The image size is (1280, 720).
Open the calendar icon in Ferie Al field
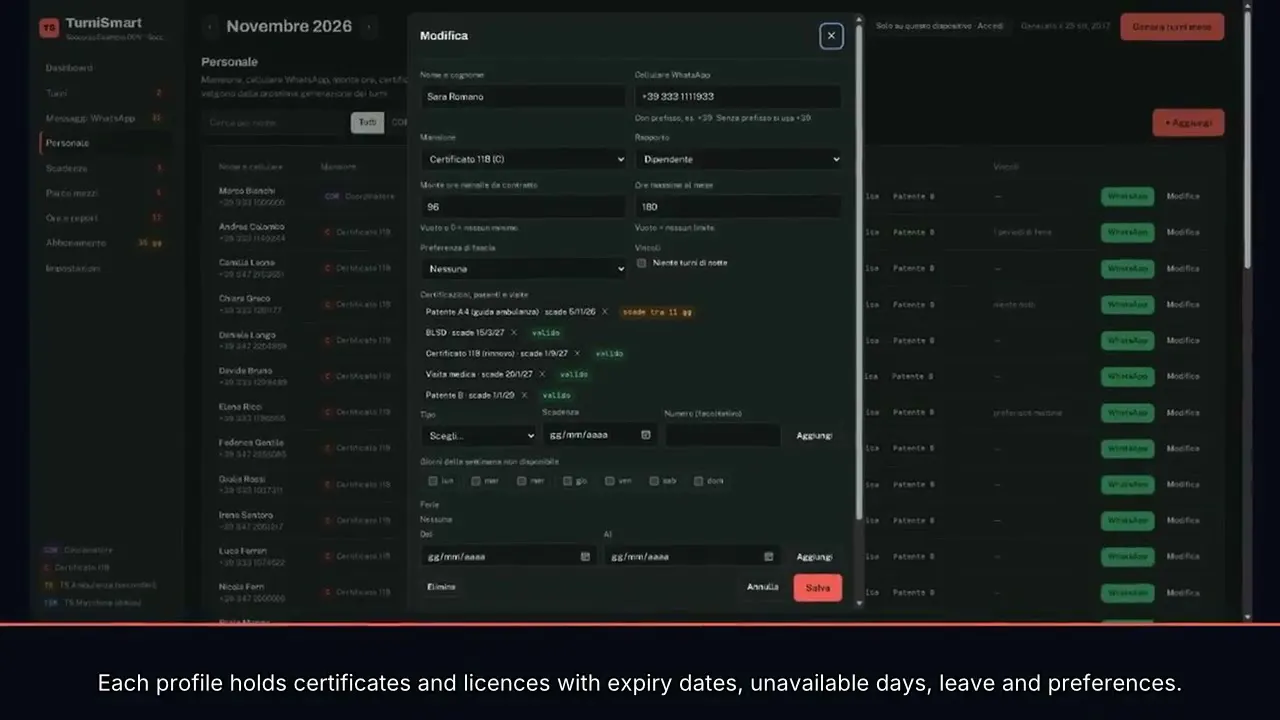point(769,557)
